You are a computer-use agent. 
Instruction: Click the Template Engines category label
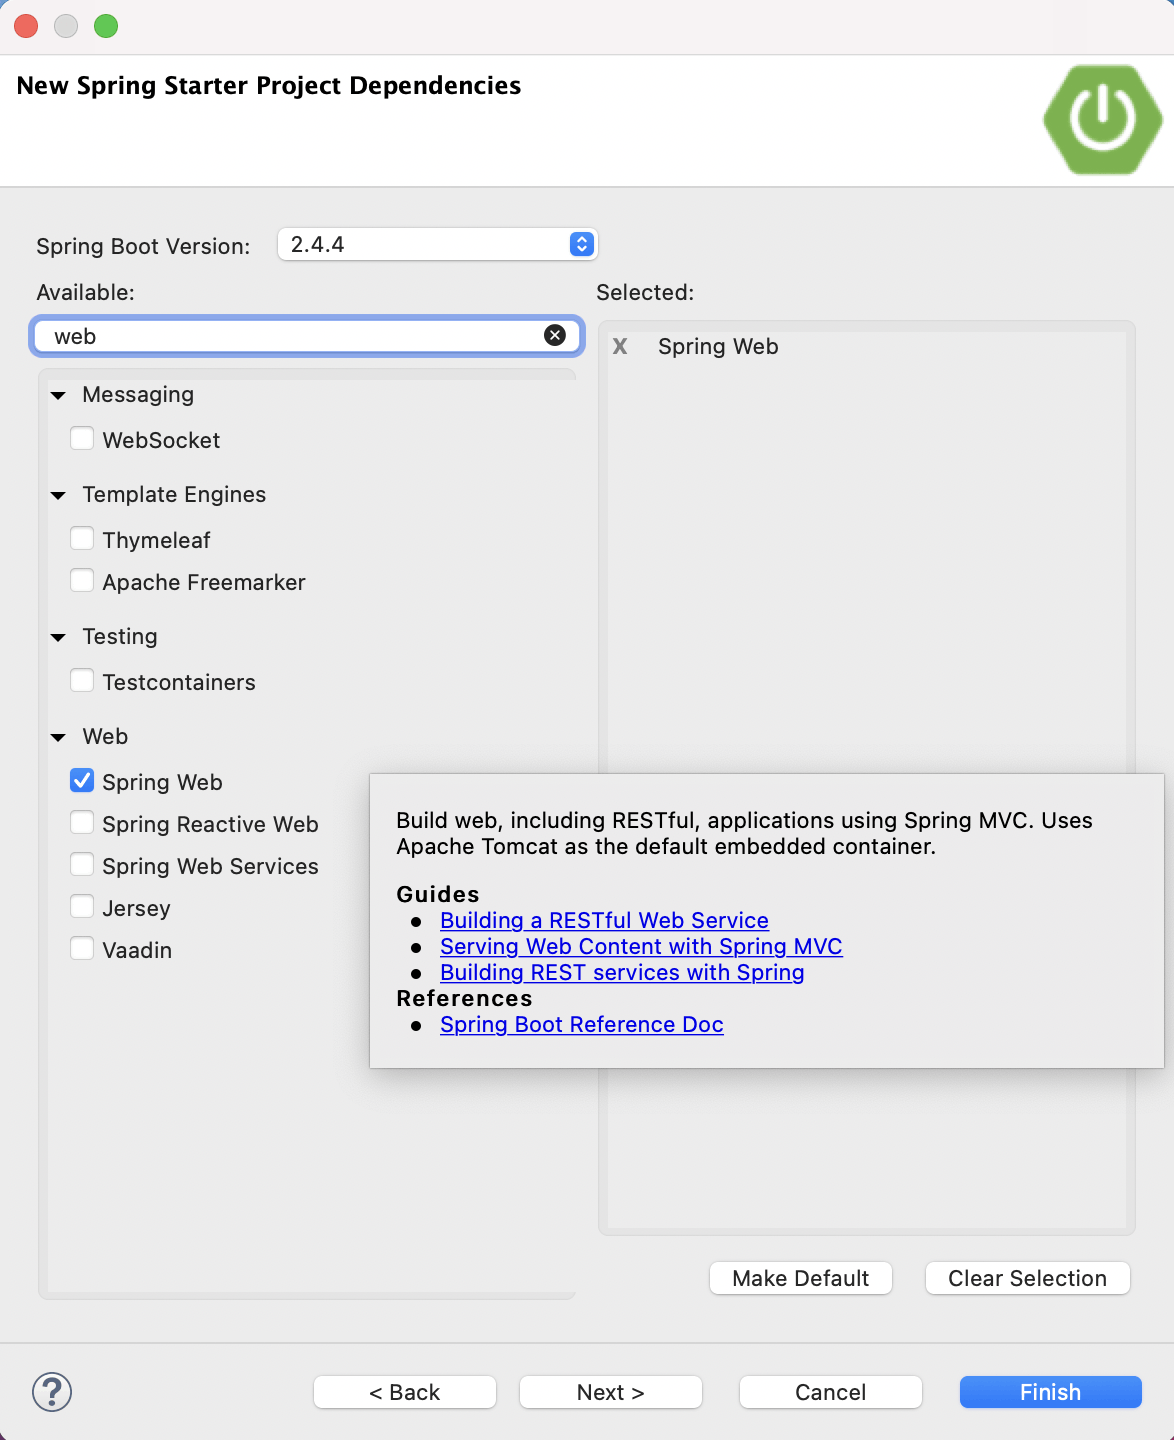coord(174,494)
